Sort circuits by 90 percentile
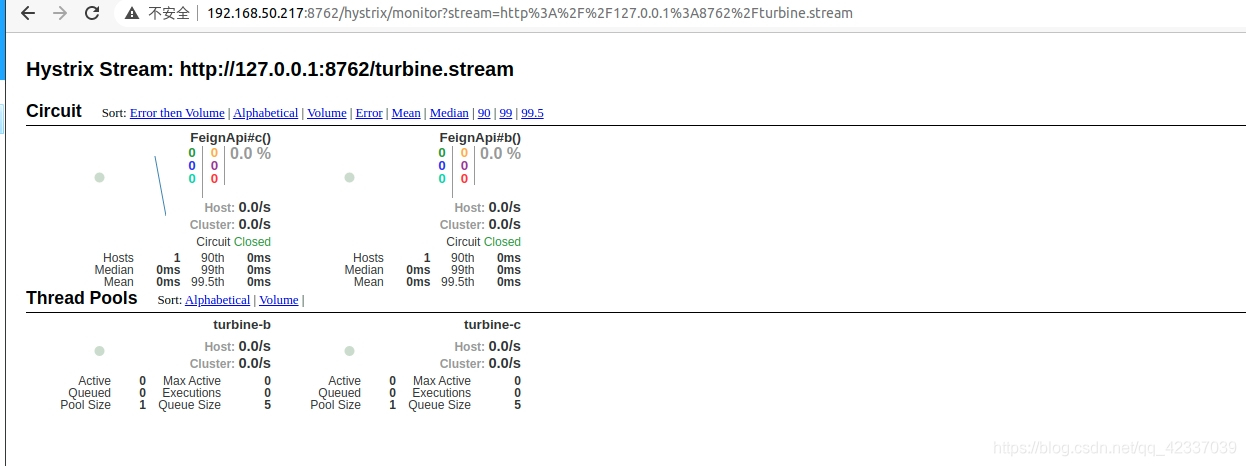 point(484,113)
